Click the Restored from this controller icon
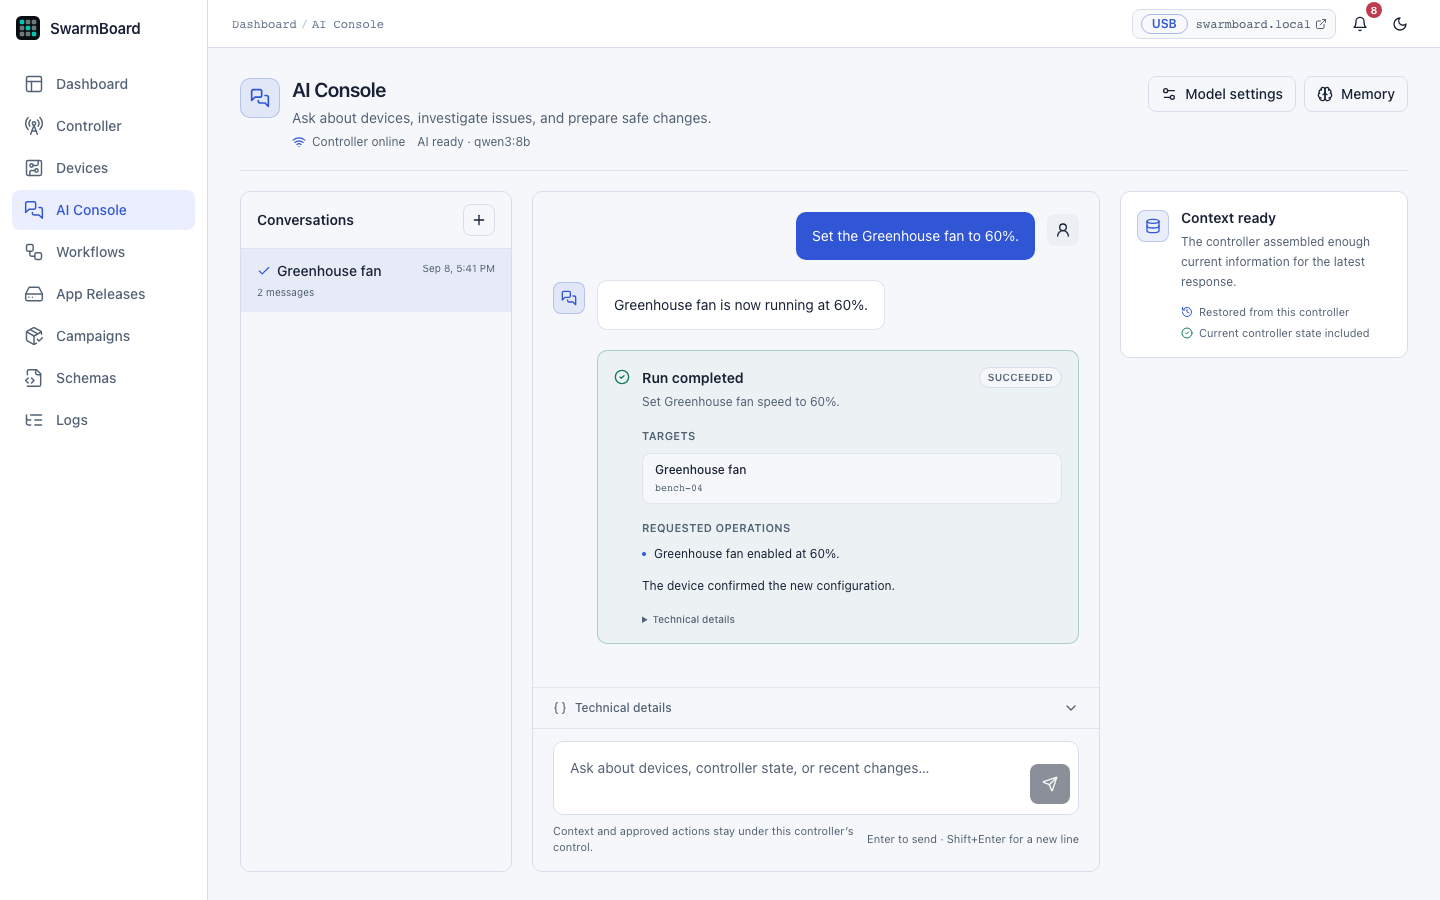Viewport: 1440px width, 900px height. (x=1187, y=312)
